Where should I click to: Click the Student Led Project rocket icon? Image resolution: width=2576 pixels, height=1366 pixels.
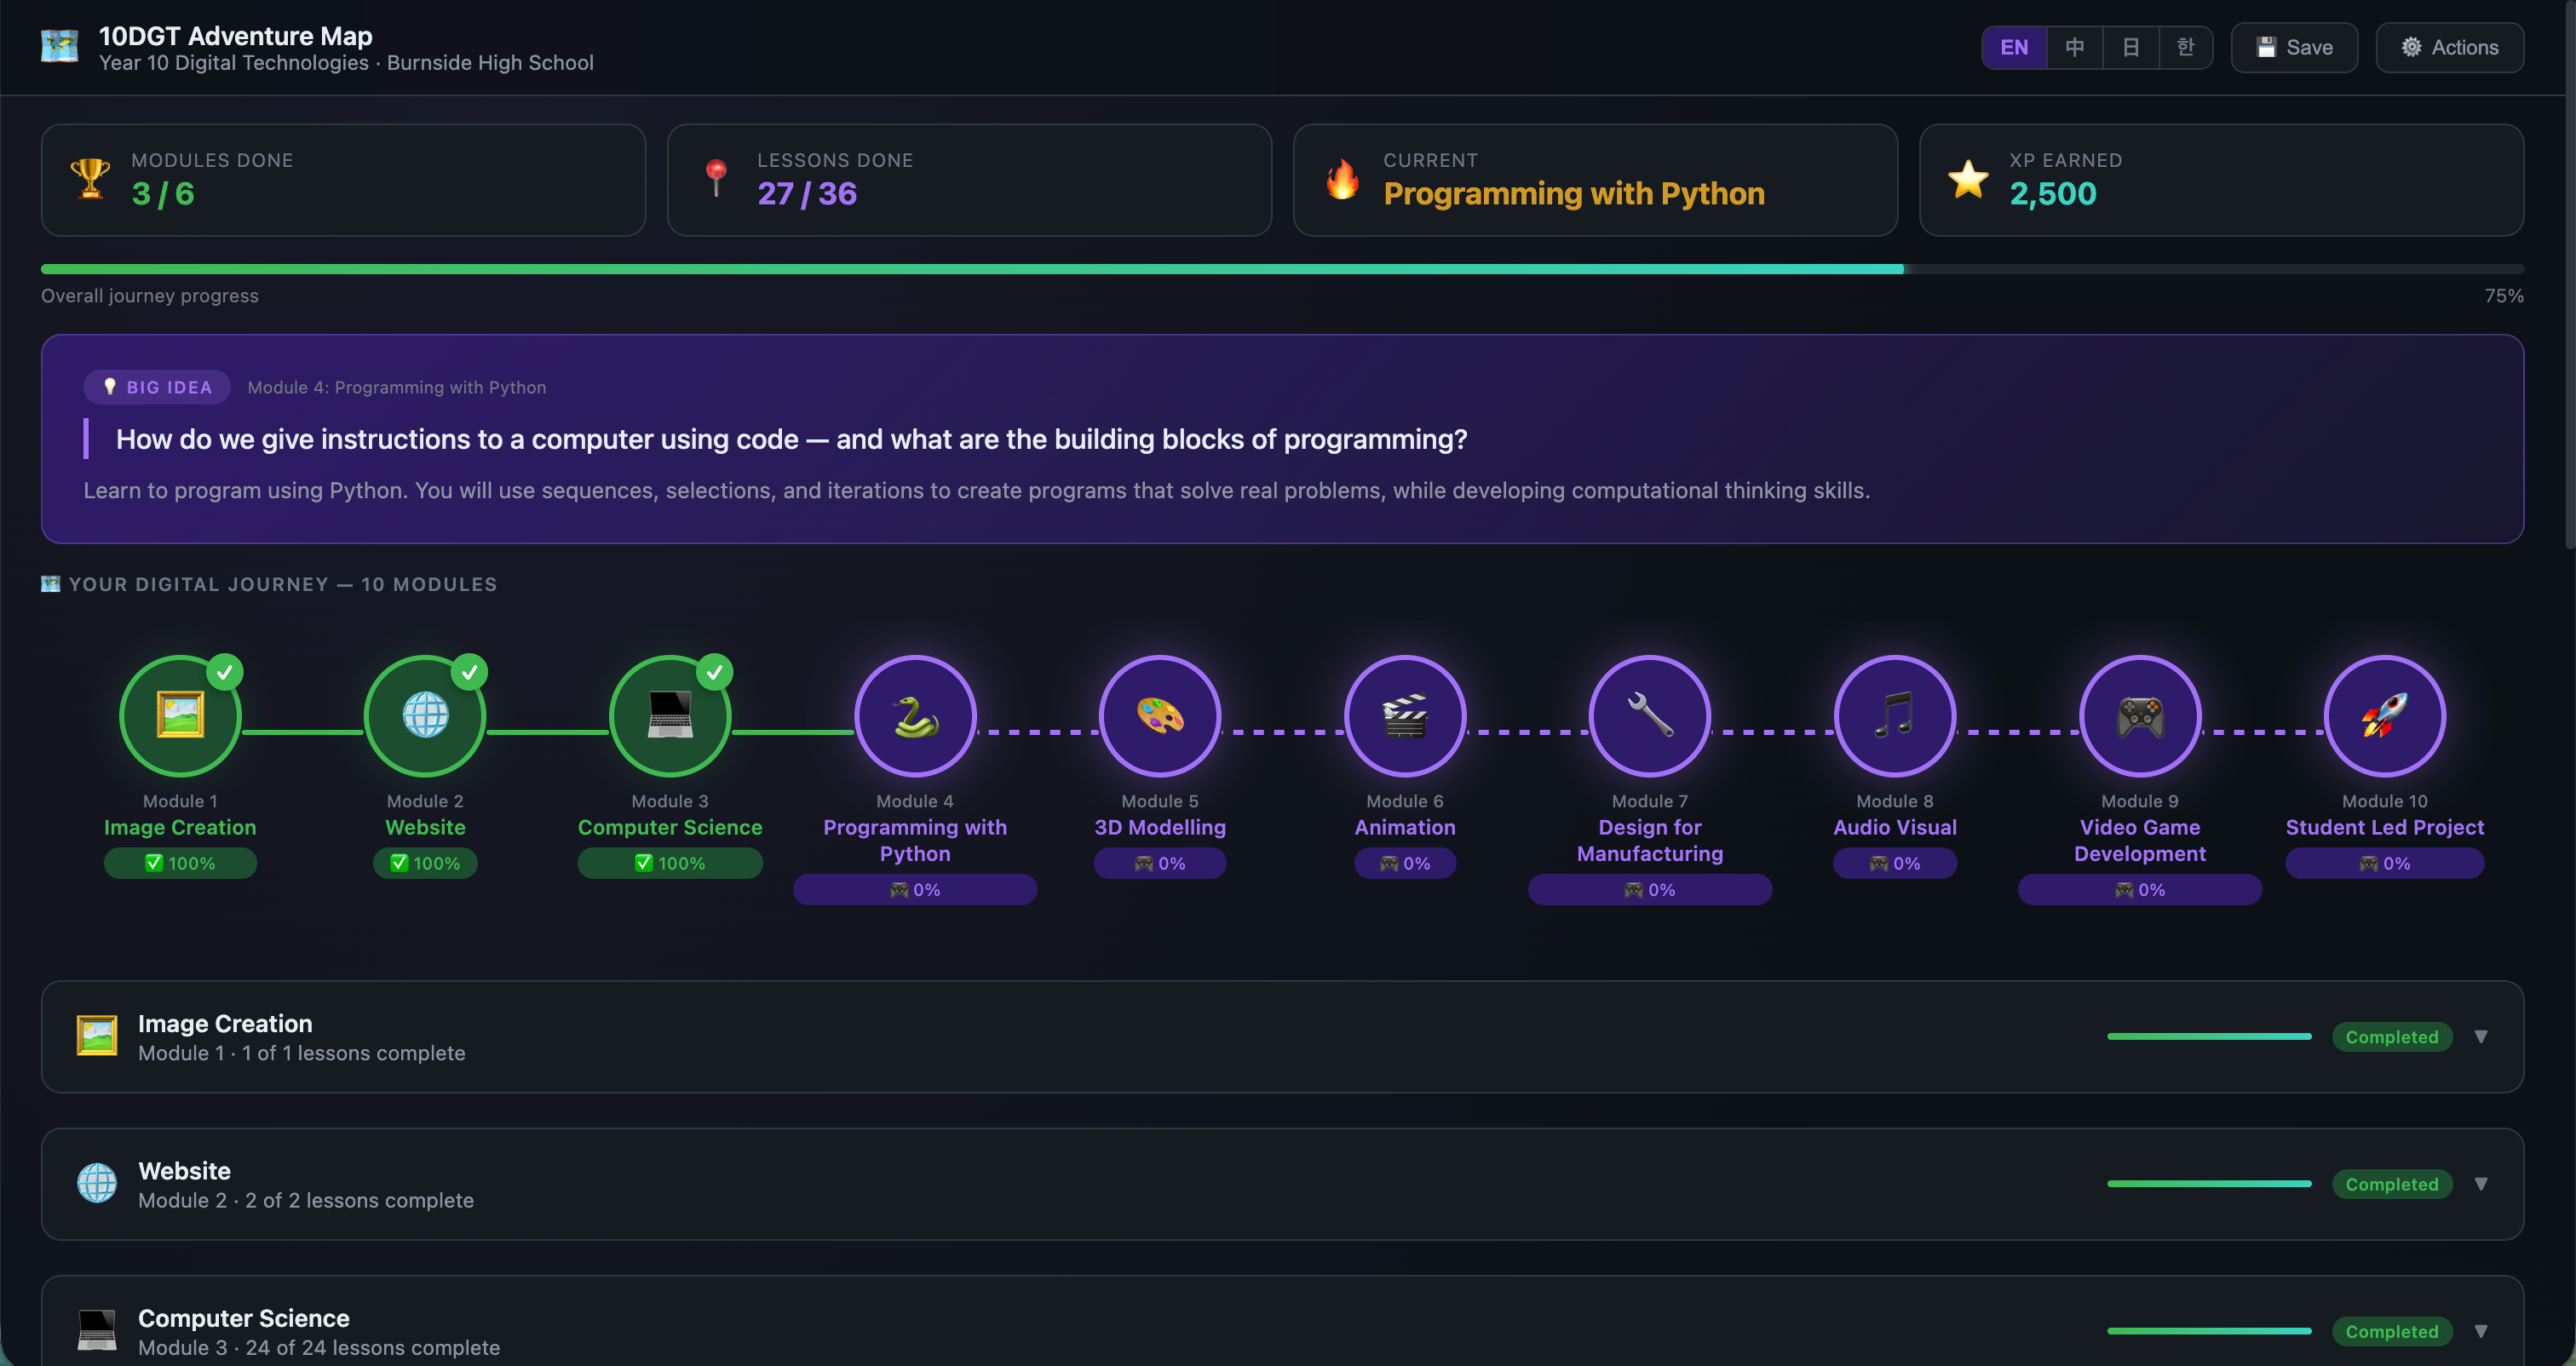(2384, 716)
